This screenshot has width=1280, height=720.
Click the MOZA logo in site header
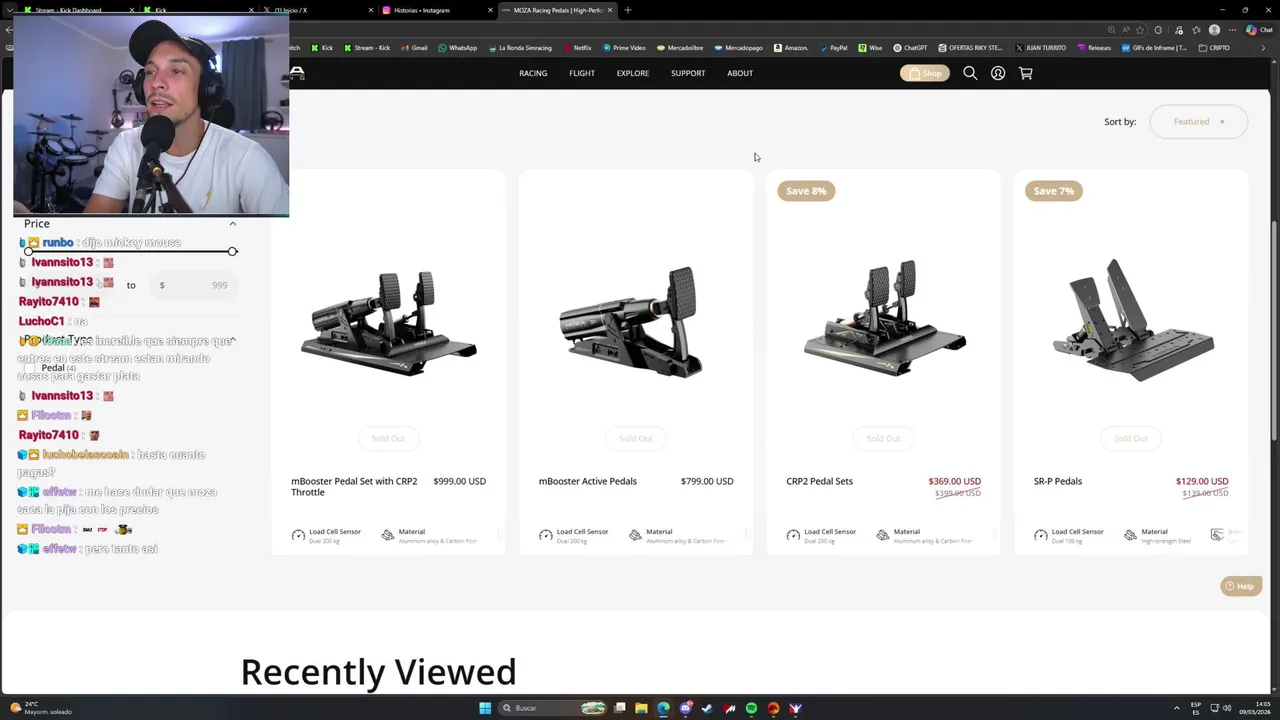point(297,73)
